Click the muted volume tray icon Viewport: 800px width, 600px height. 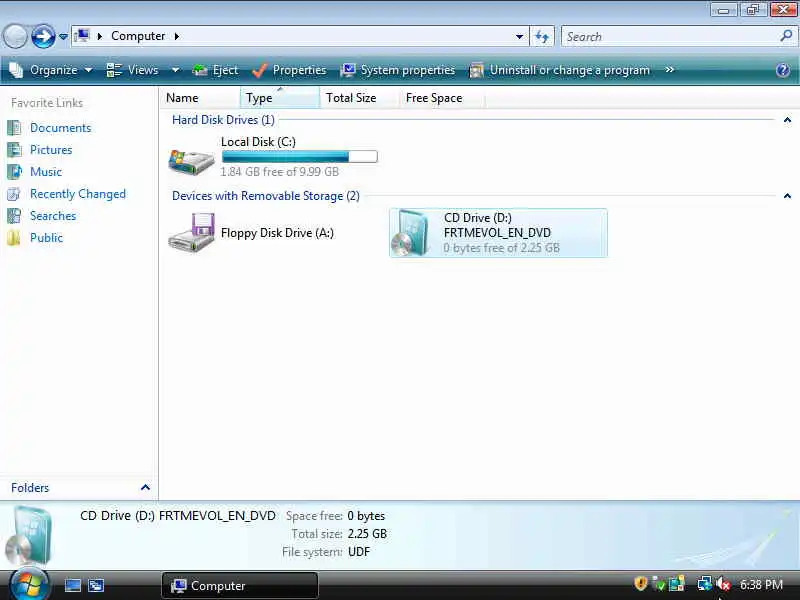[x=723, y=584]
